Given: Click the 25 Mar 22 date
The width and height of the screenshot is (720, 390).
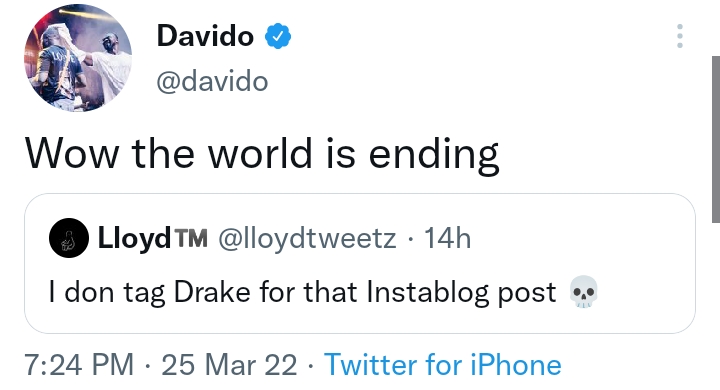Looking at the screenshot, I should click(x=229, y=365).
